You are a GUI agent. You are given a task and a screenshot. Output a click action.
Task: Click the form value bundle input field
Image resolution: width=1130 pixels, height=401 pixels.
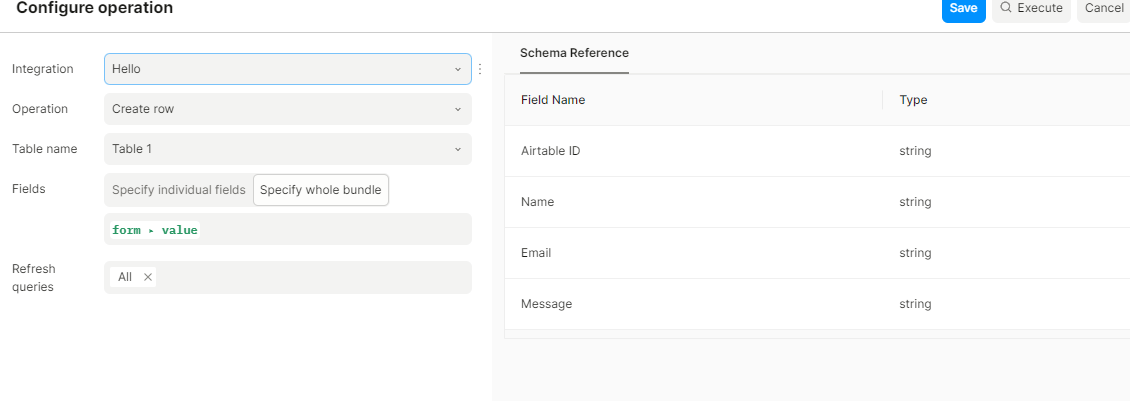(x=330, y=230)
